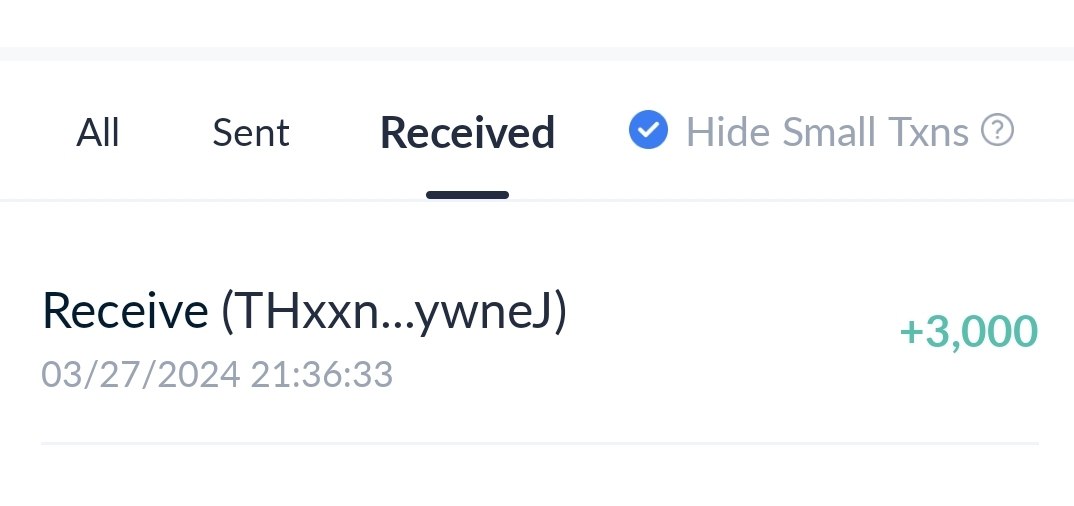Viewport: 1074px width, 506px height.
Task: Disable hiding of small transactions
Action: point(648,129)
